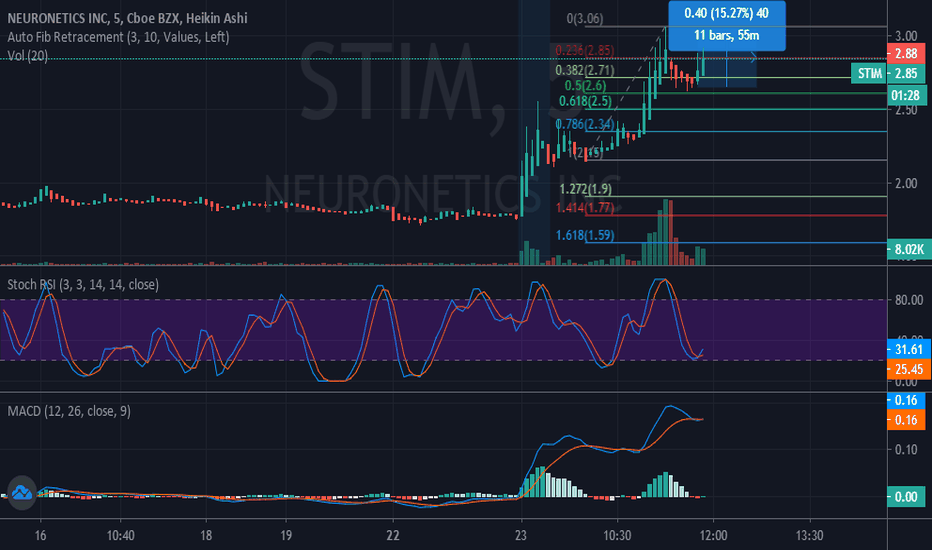This screenshot has height=550, width=932.
Task: Click the 0.786(2.34) Fib level label
Action: tap(585, 124)
